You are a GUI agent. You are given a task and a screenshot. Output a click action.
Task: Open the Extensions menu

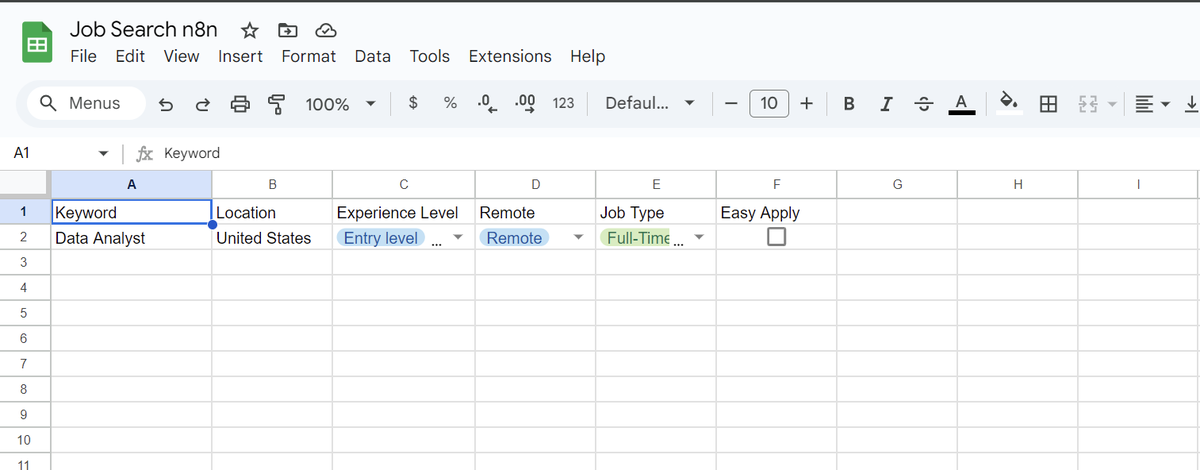point(510,56)
